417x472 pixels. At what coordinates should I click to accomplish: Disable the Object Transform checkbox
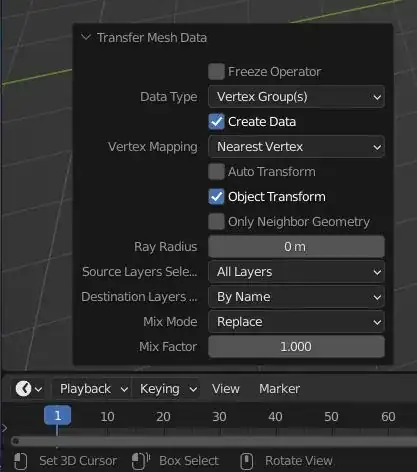tap(216, 197)
